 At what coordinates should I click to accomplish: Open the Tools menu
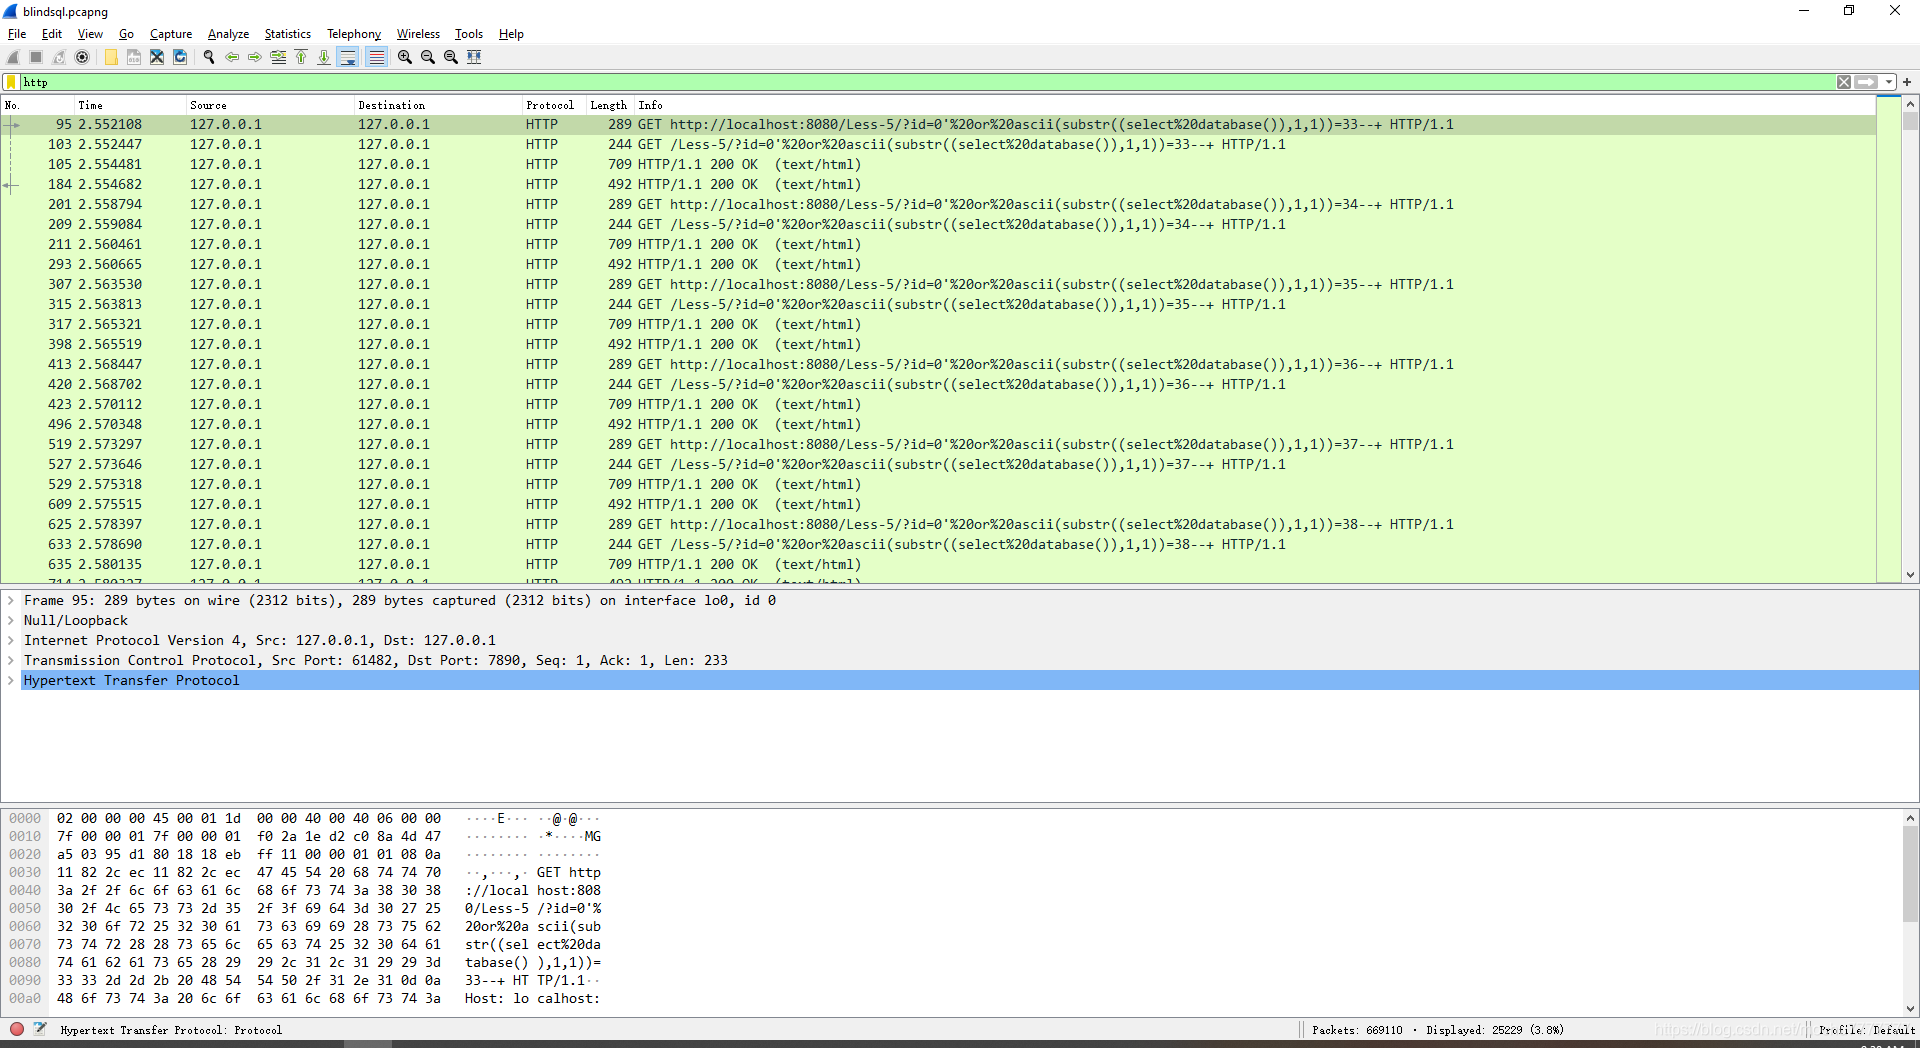(469, 34)
